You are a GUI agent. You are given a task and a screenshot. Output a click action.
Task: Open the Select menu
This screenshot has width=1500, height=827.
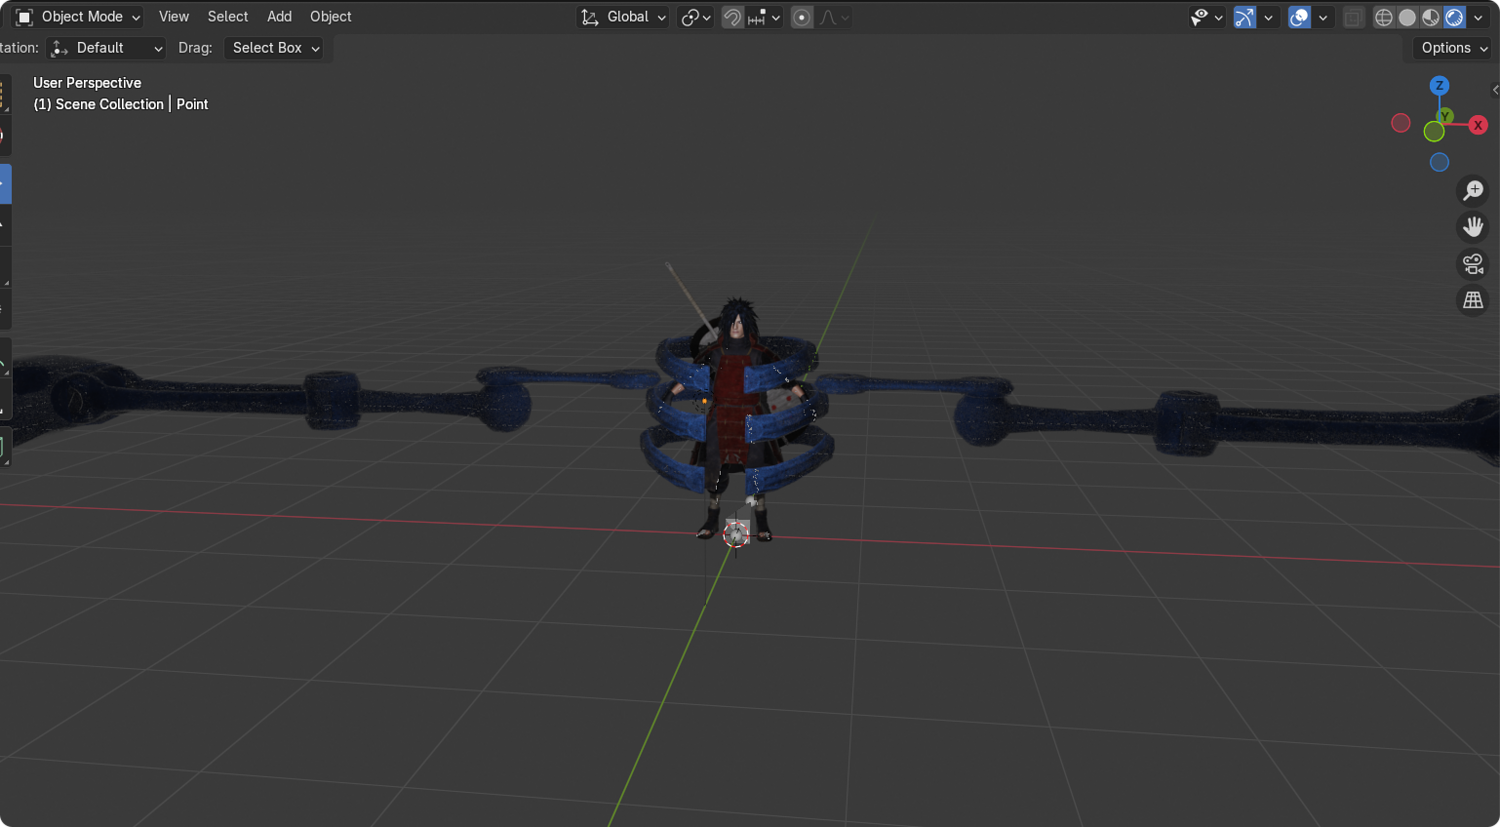pyautogui.click(x=228, y=17)
